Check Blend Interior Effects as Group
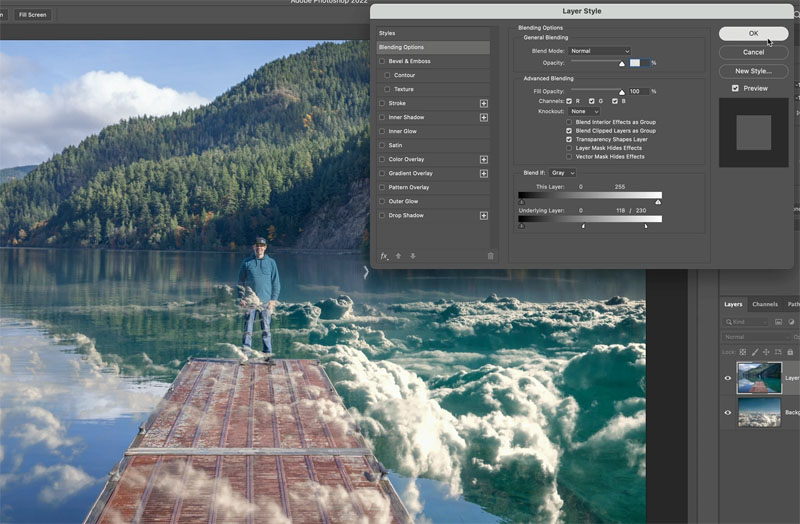 pos(569,122)
